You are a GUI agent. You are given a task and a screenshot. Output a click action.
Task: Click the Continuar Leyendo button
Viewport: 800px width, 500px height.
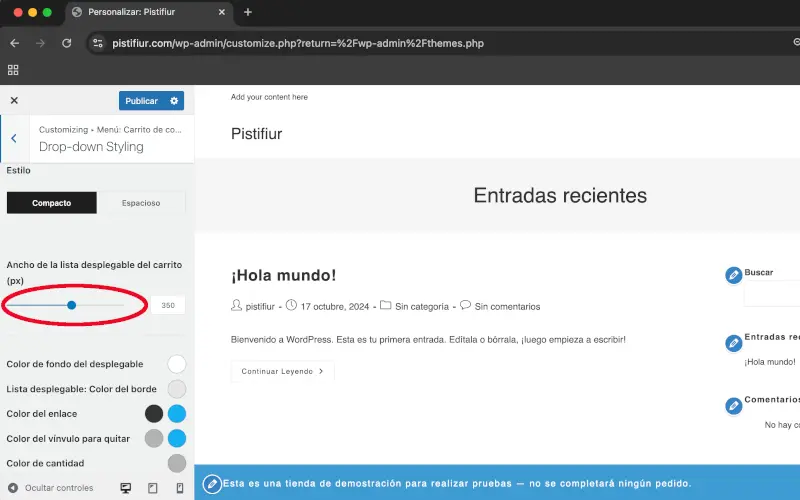click(282, 371)
